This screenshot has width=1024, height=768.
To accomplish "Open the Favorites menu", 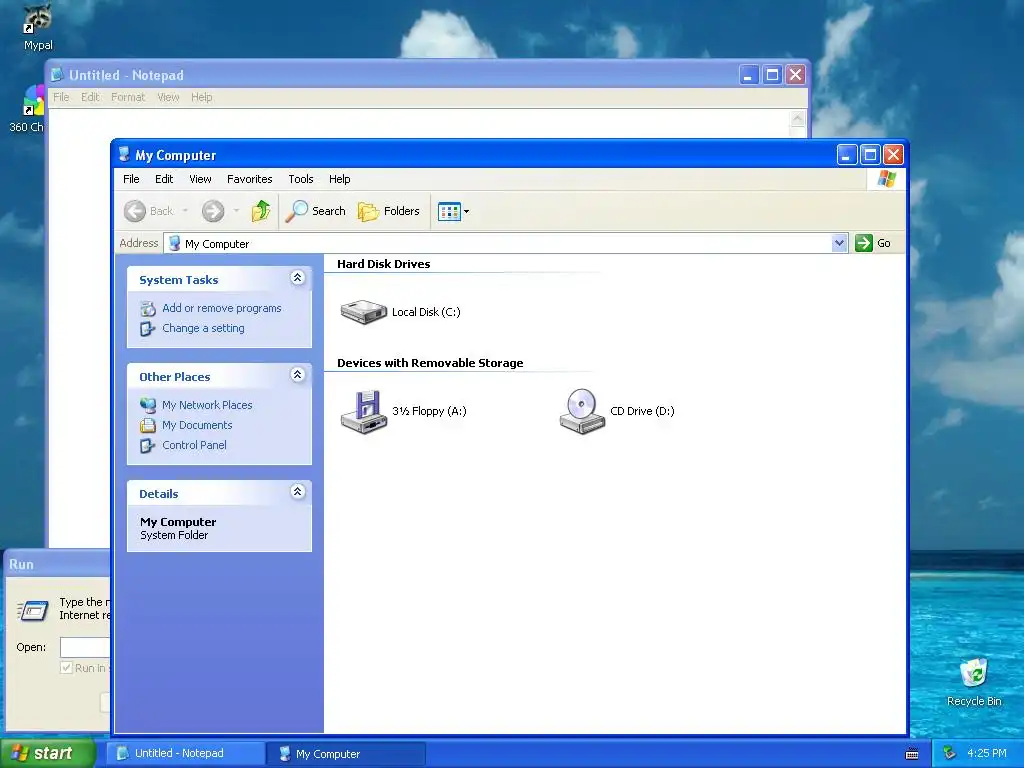I will (x=249, y=179).
